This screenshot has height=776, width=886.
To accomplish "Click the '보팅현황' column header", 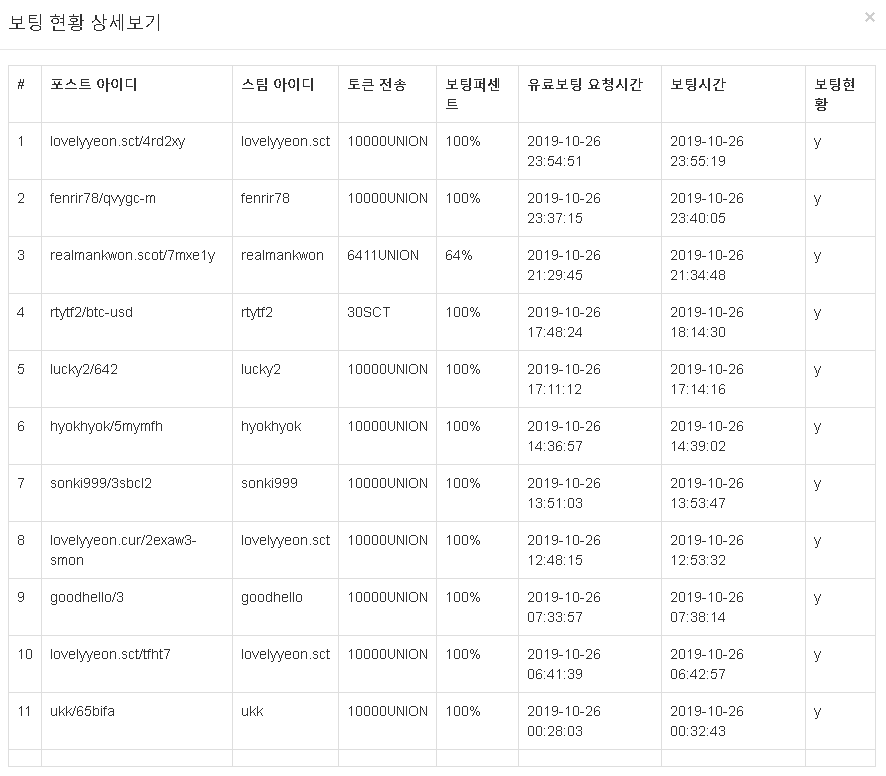I will (835, 94).
